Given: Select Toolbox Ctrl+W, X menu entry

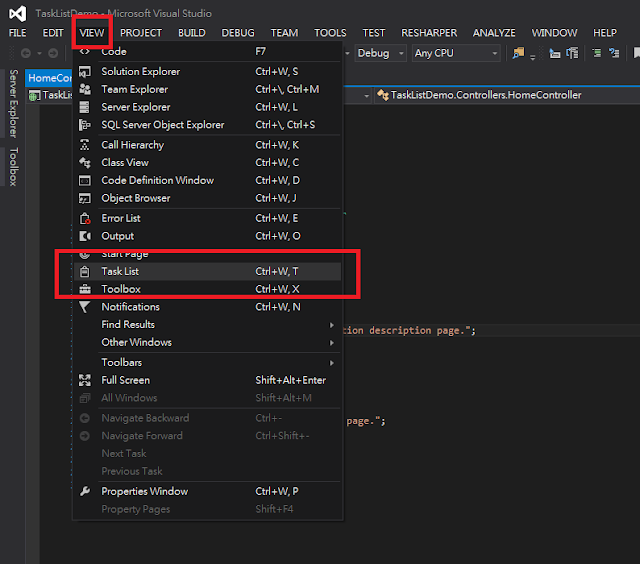Looking at the screenshot, I should coord(207,289).
